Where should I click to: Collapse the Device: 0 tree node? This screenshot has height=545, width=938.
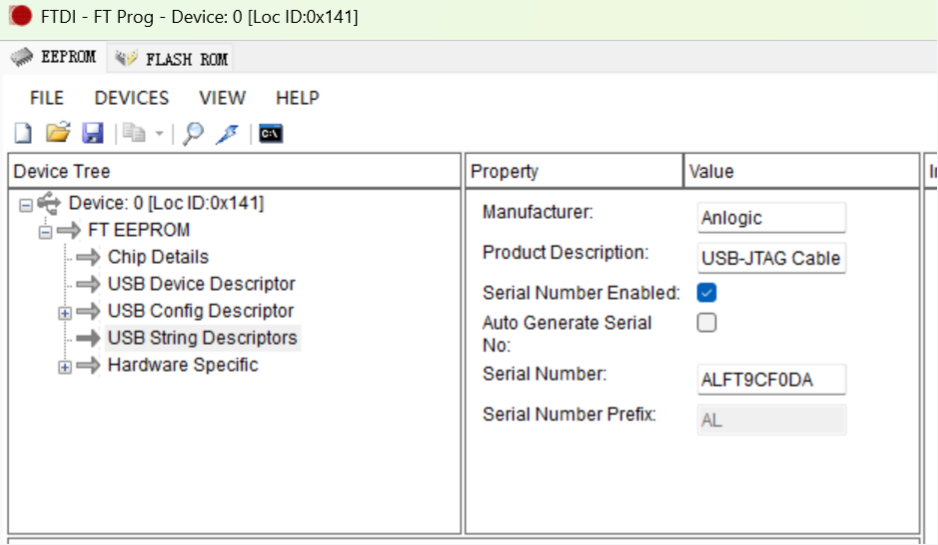pos(26,206)
